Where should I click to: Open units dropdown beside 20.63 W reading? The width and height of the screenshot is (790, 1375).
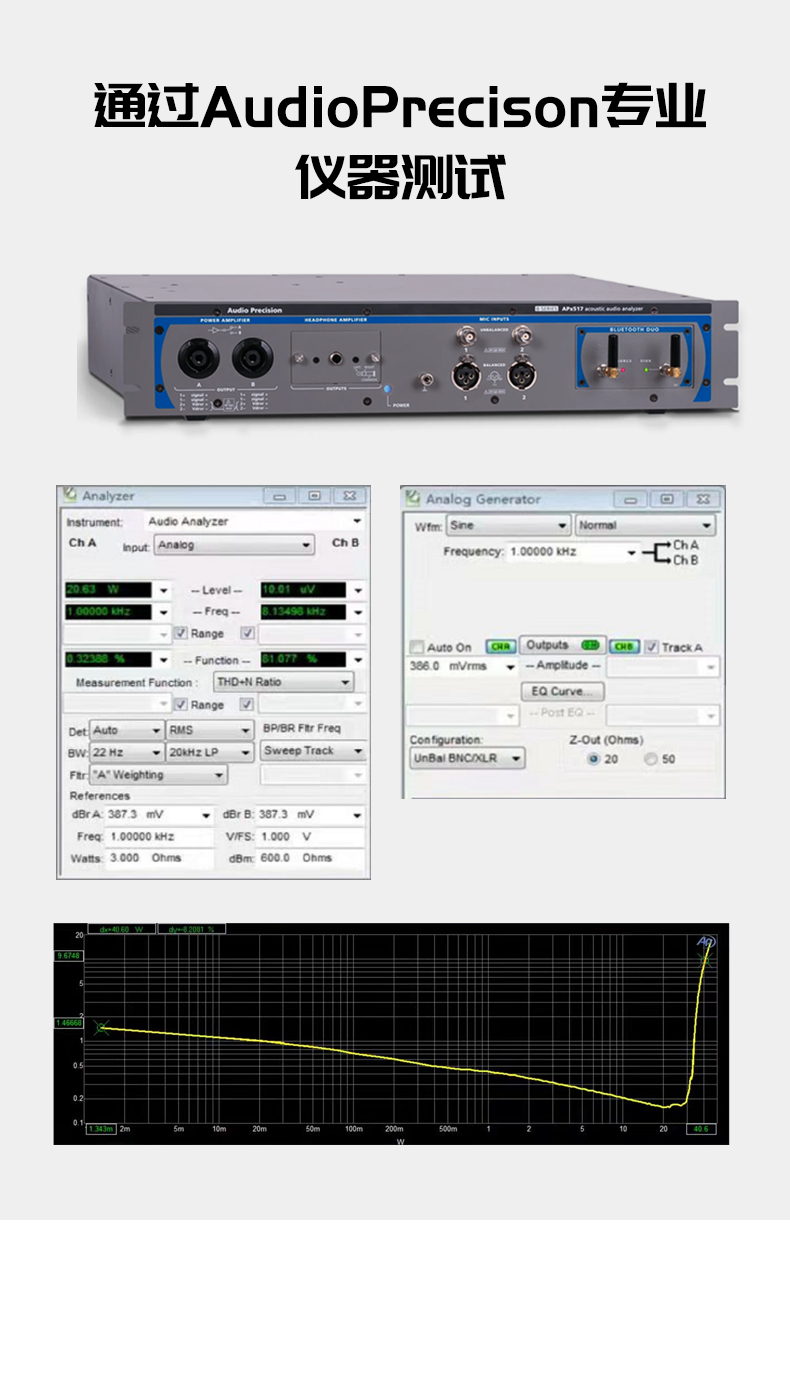click(x=164, y=590)
